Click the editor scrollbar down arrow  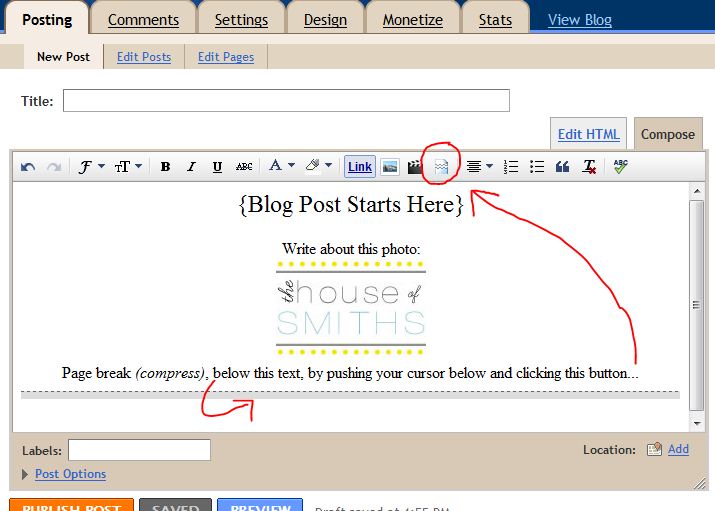(697, 423)
